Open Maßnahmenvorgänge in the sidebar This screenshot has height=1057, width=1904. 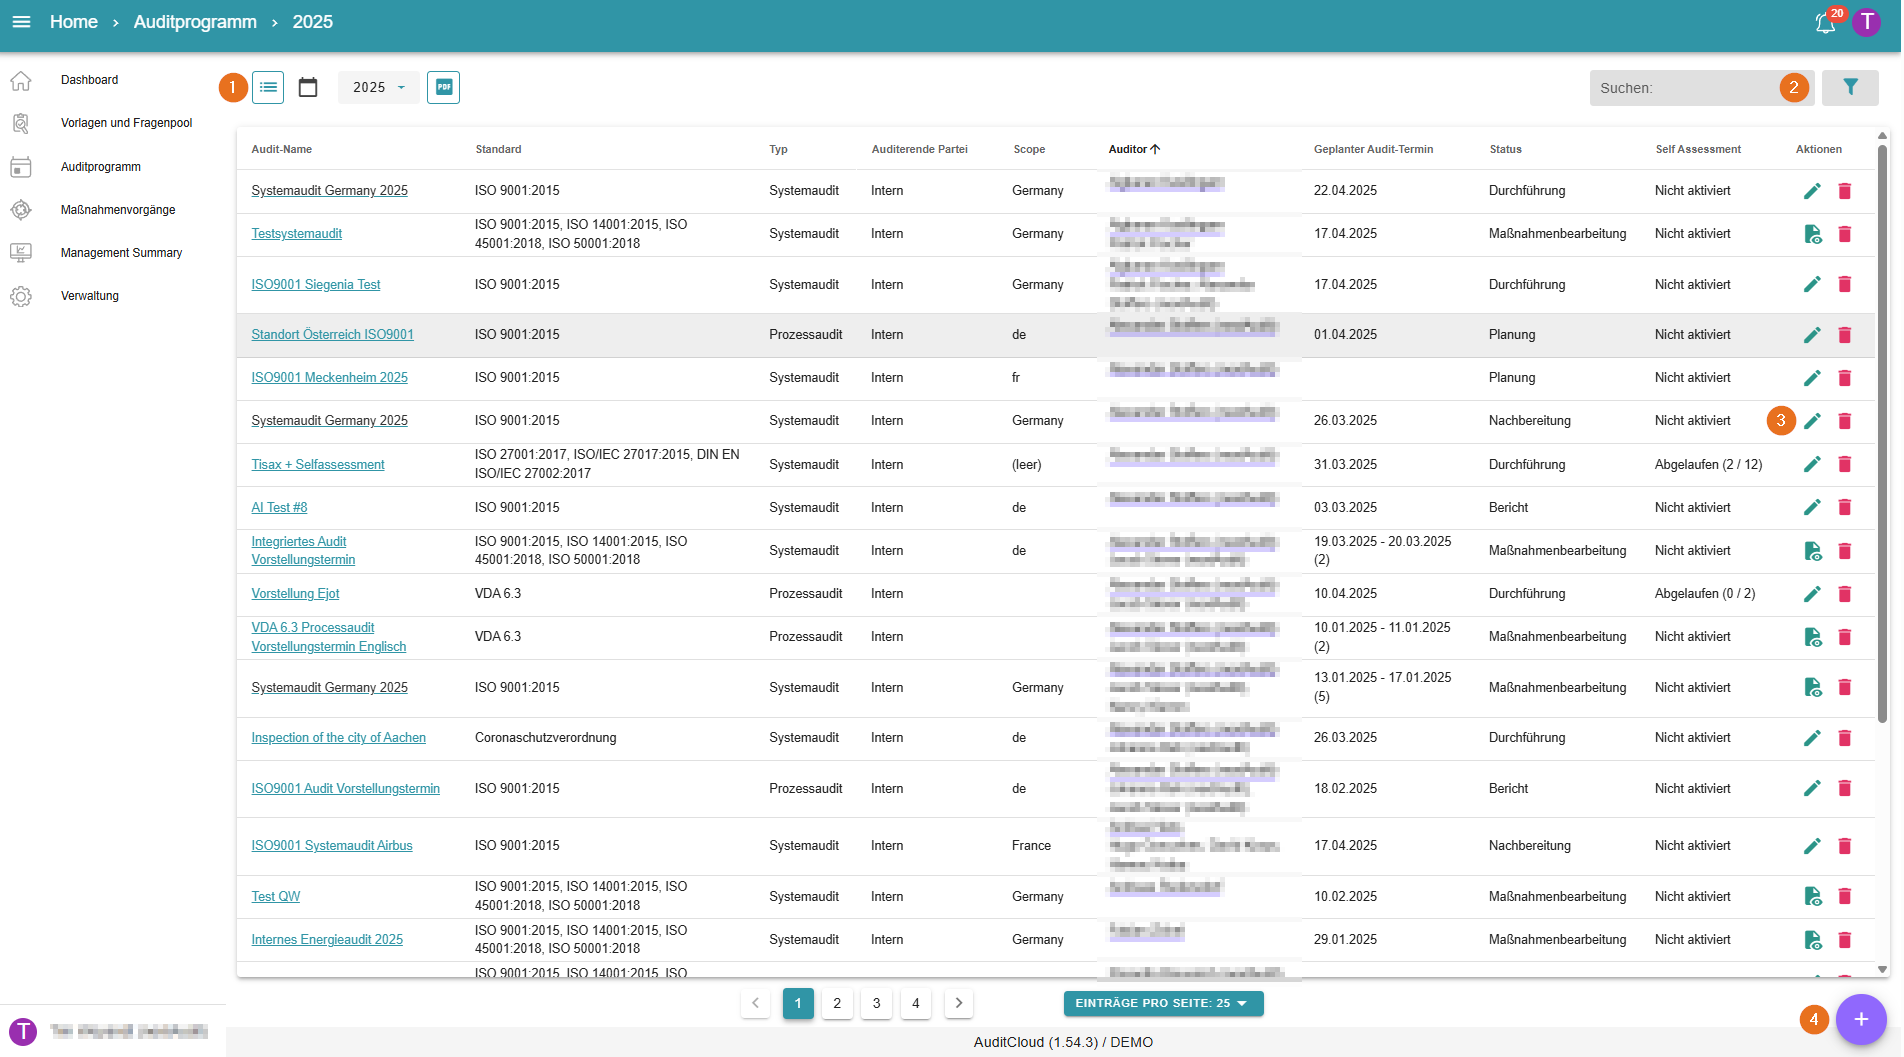coord(118,210)
